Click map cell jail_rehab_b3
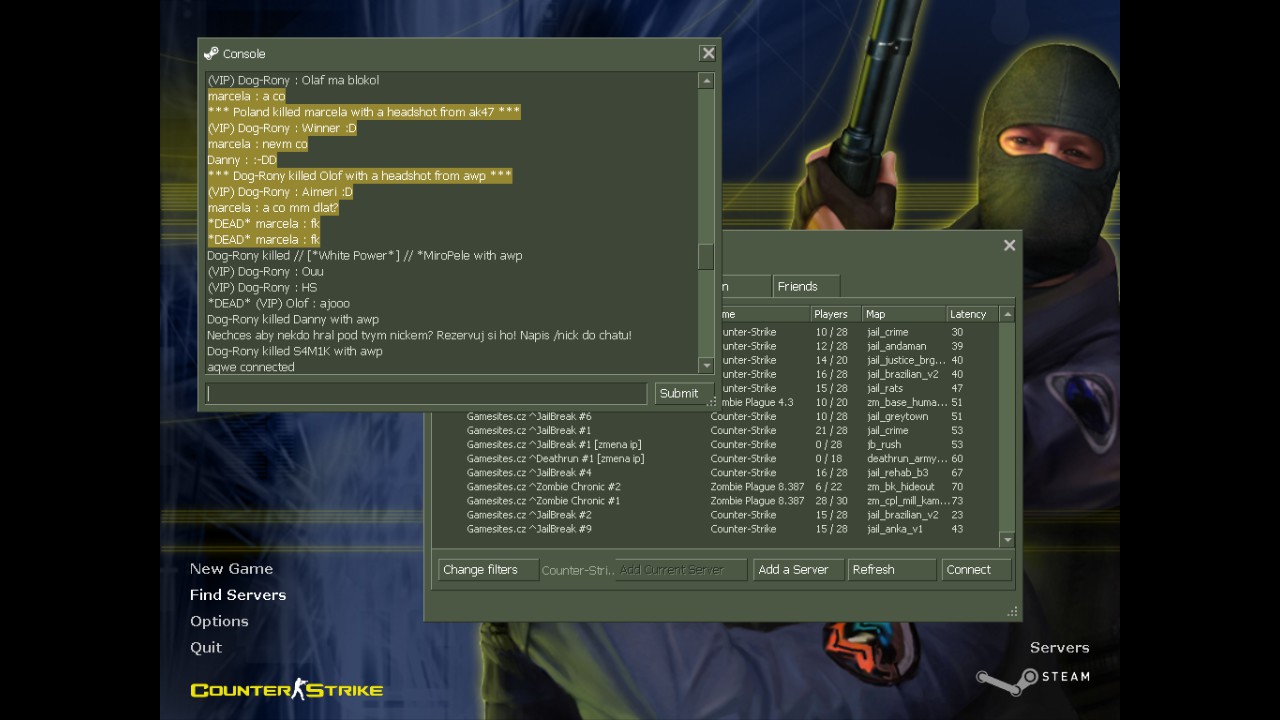Image resolution: width=1280 pixels, height=720 pixels. pyautogui.click(x=898, y=473)
